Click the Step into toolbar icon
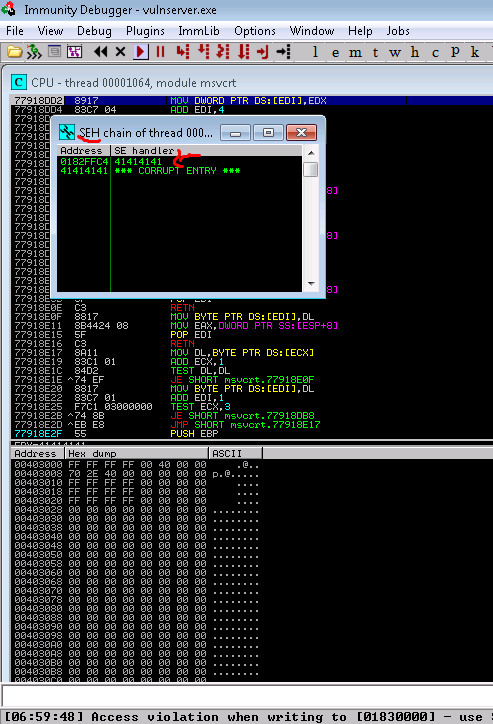The width and height of the screenshot is (493, 724). (183, 52)
